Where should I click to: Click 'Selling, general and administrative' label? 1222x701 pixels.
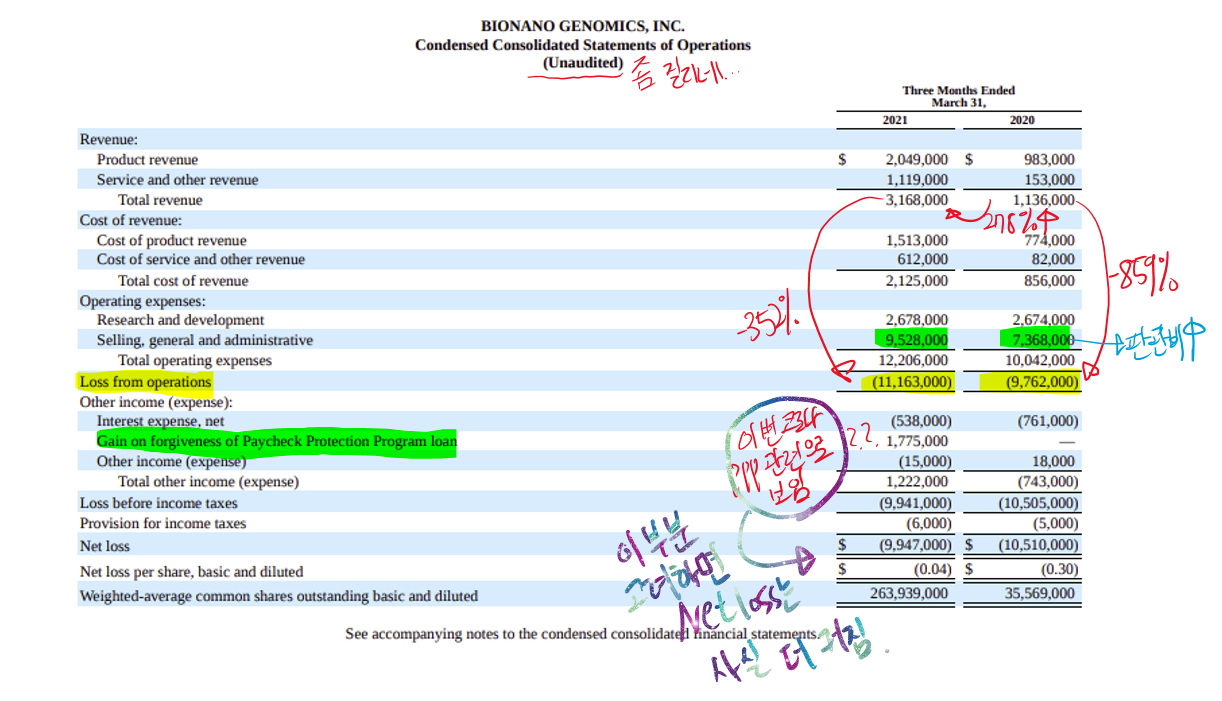click(x=204, y=340)
